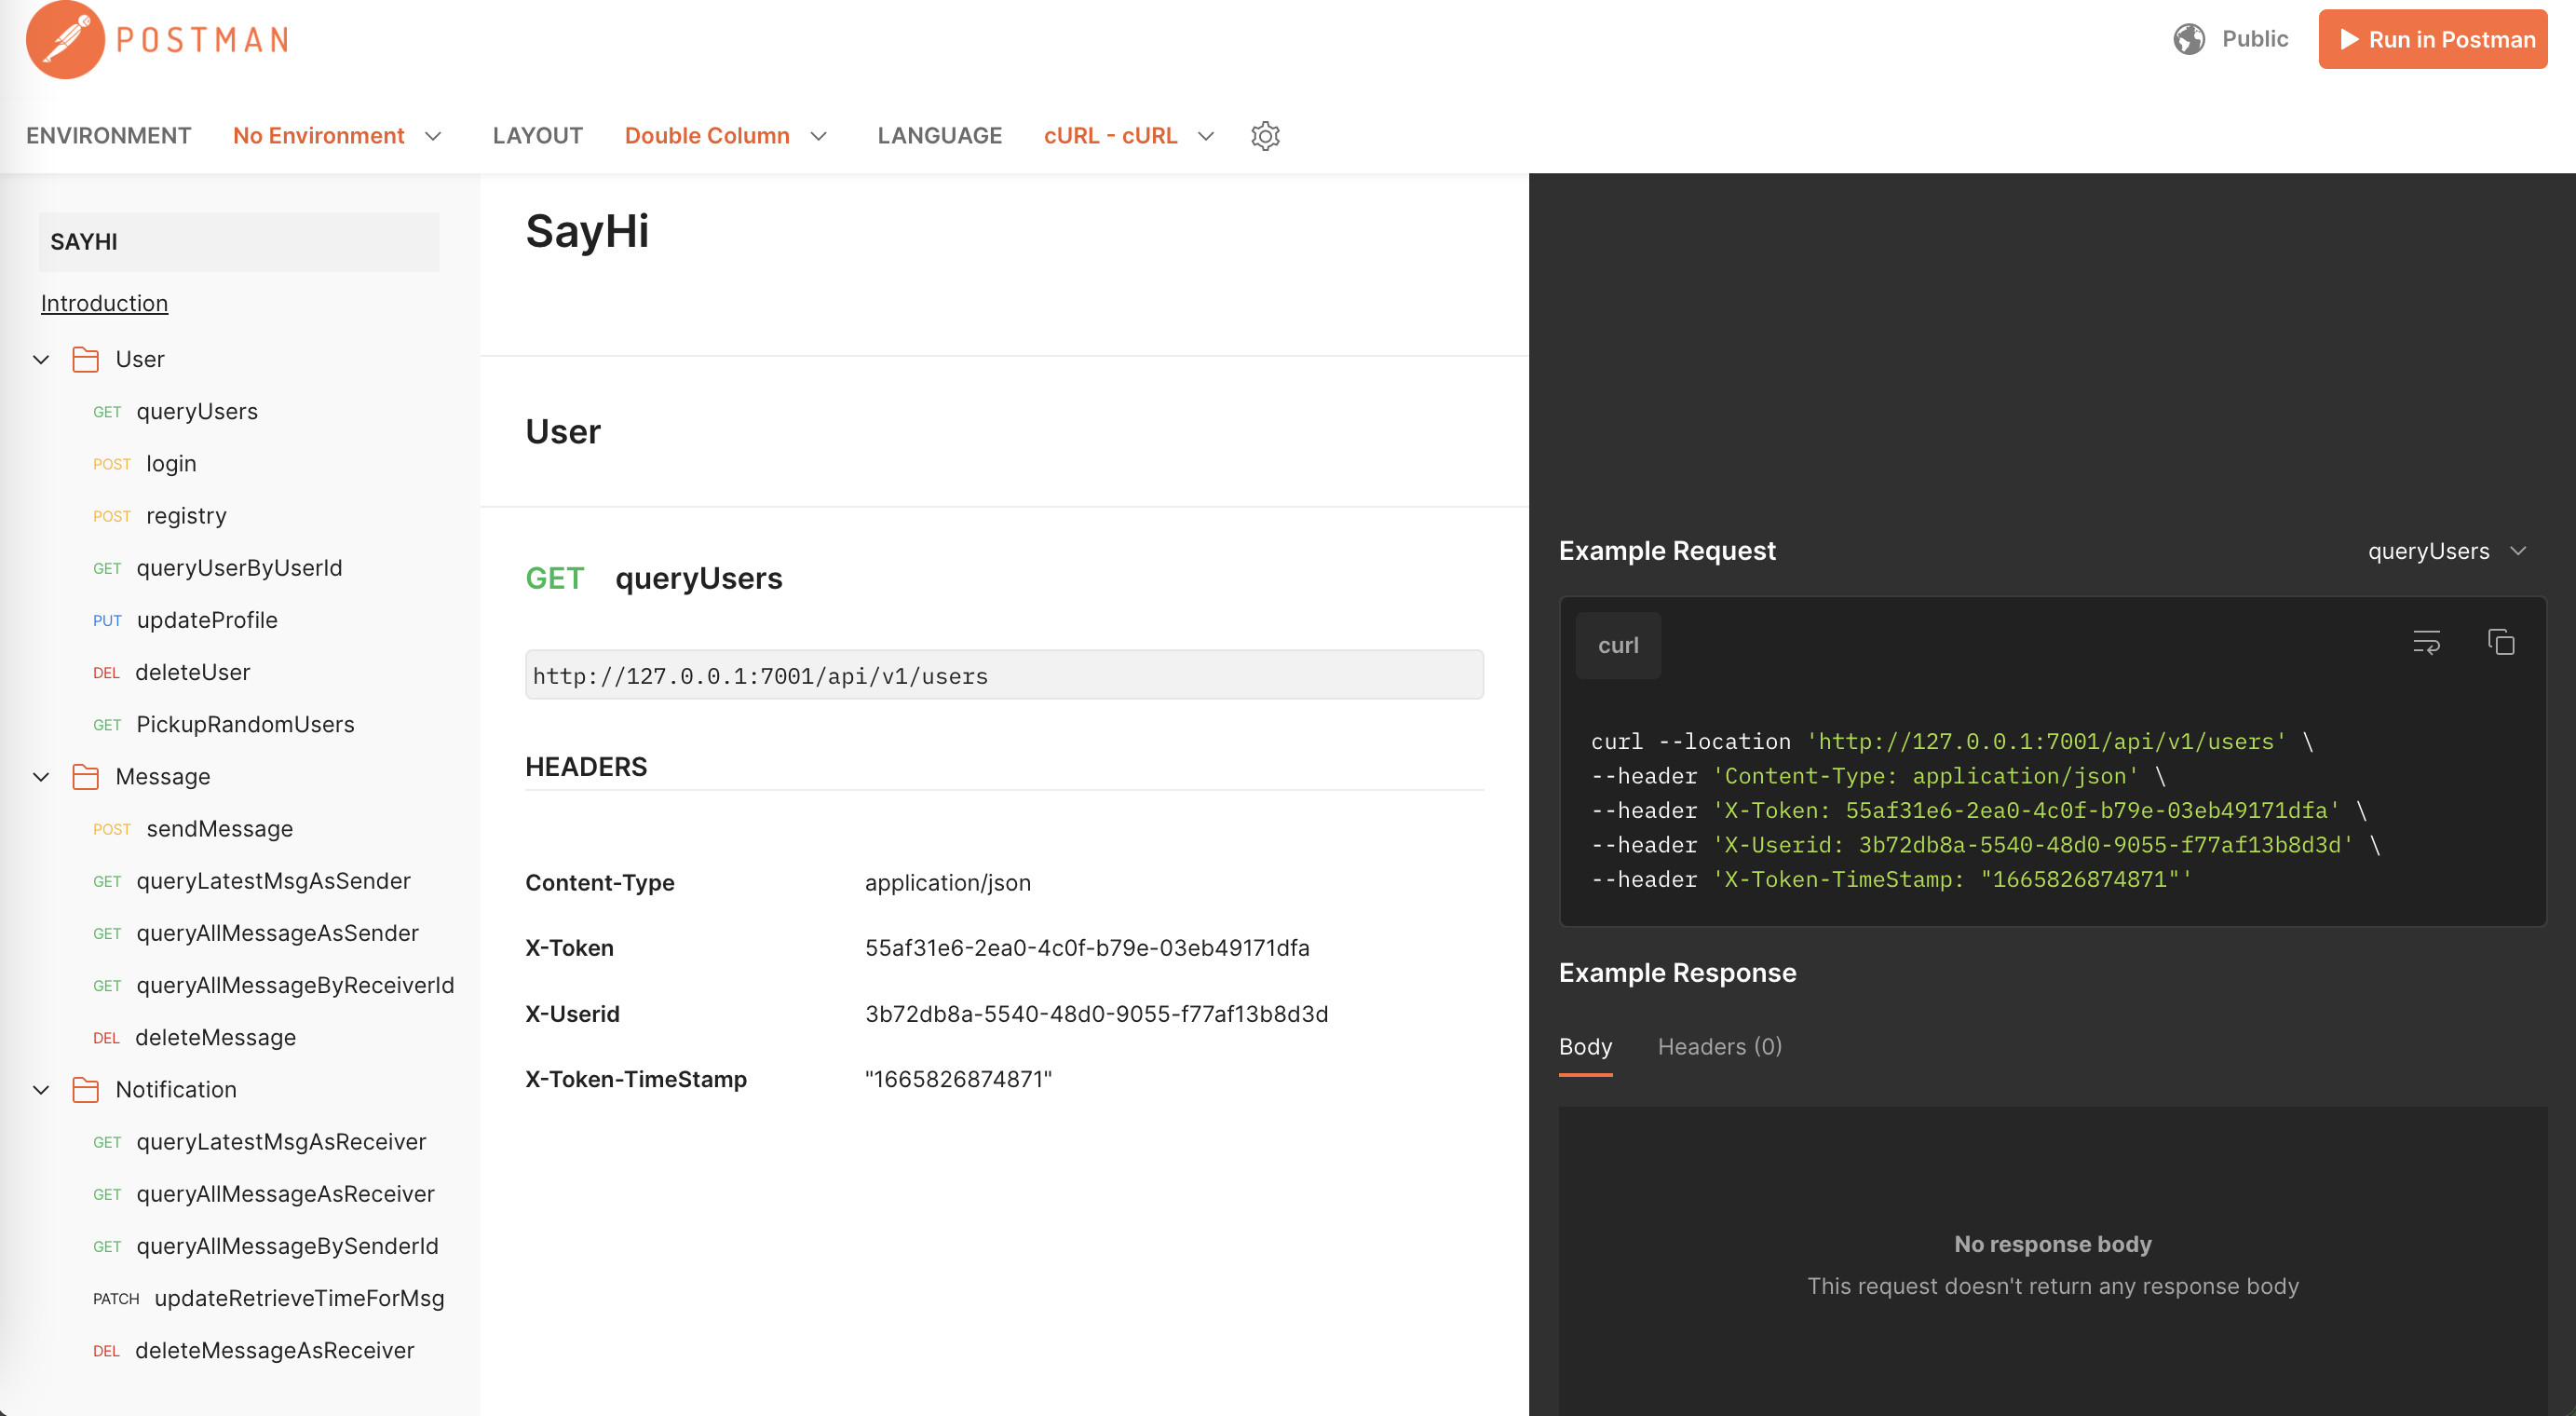
Task: Click the Notification folder icon
Action: click(x=84, y=1090)
